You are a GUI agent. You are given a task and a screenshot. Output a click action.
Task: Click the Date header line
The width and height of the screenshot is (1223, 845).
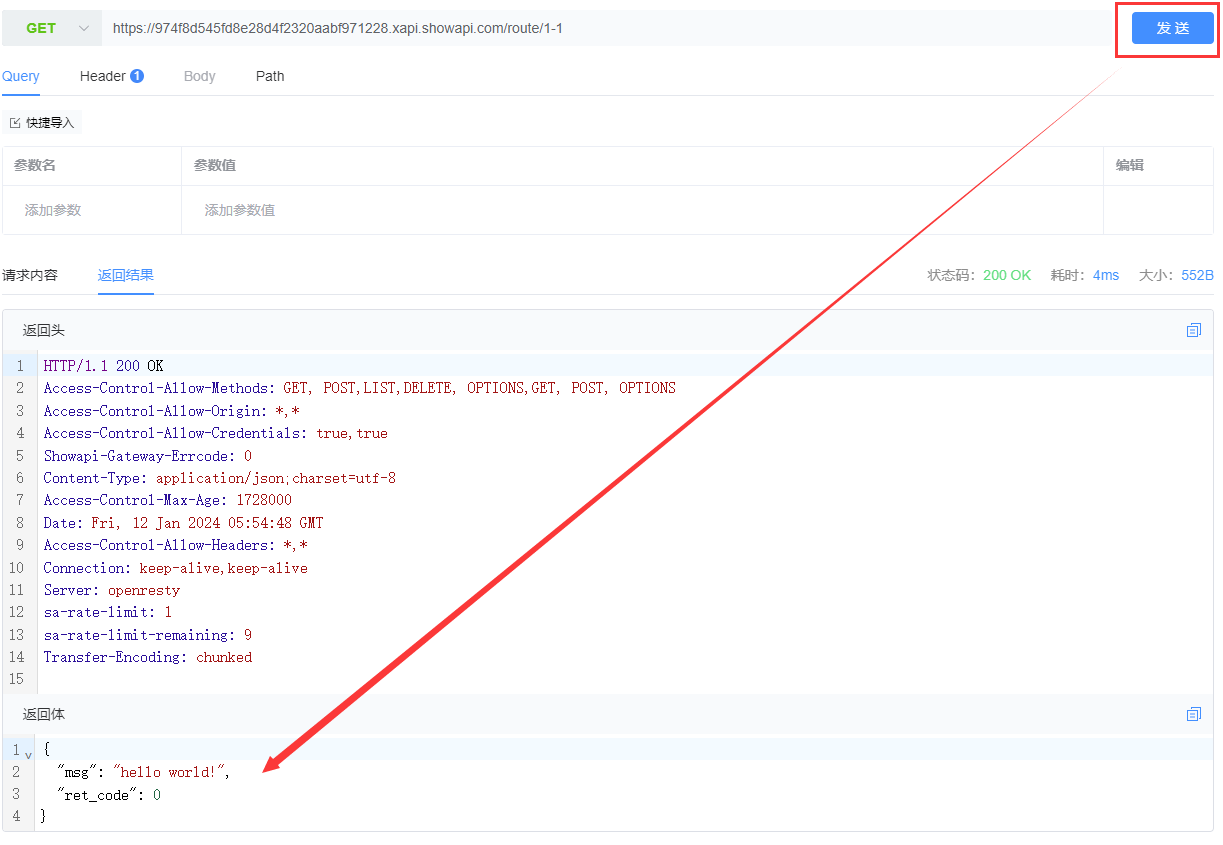[183, 523]
